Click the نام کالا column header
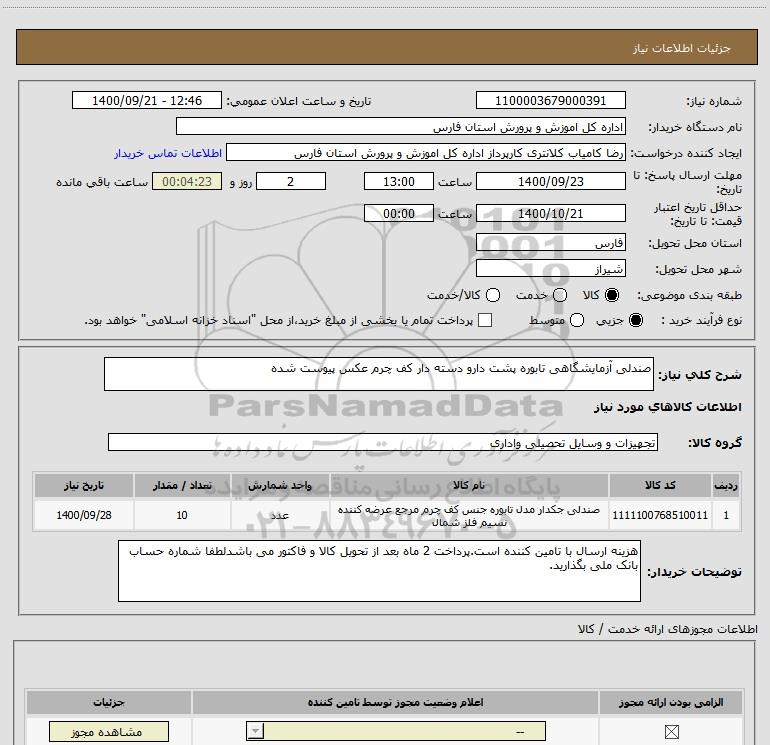770x745 pixels. [469, 486]
